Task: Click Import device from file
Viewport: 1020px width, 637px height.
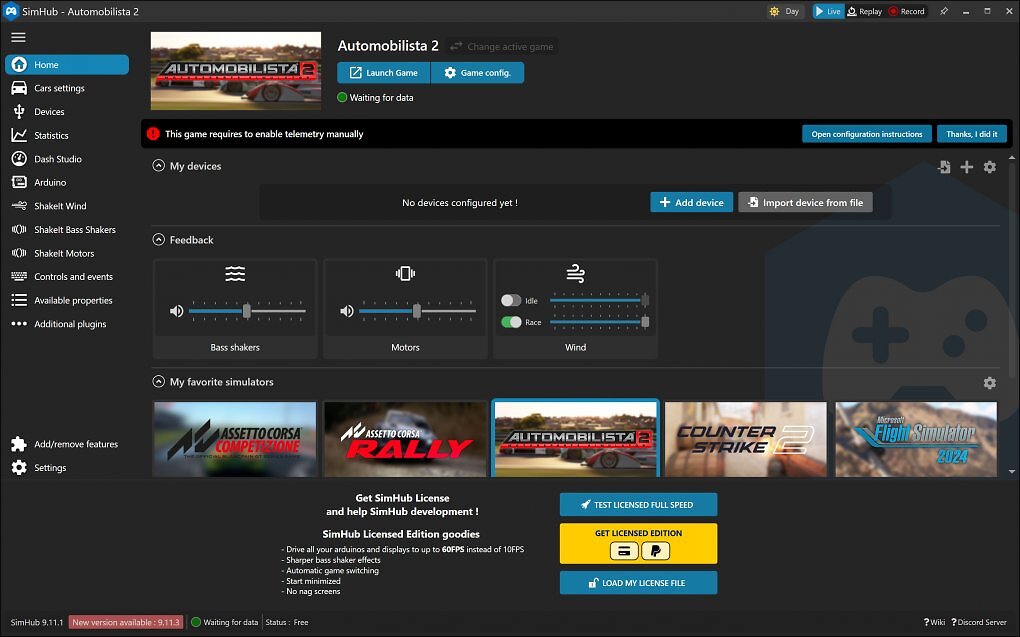Action: point(805,202)
